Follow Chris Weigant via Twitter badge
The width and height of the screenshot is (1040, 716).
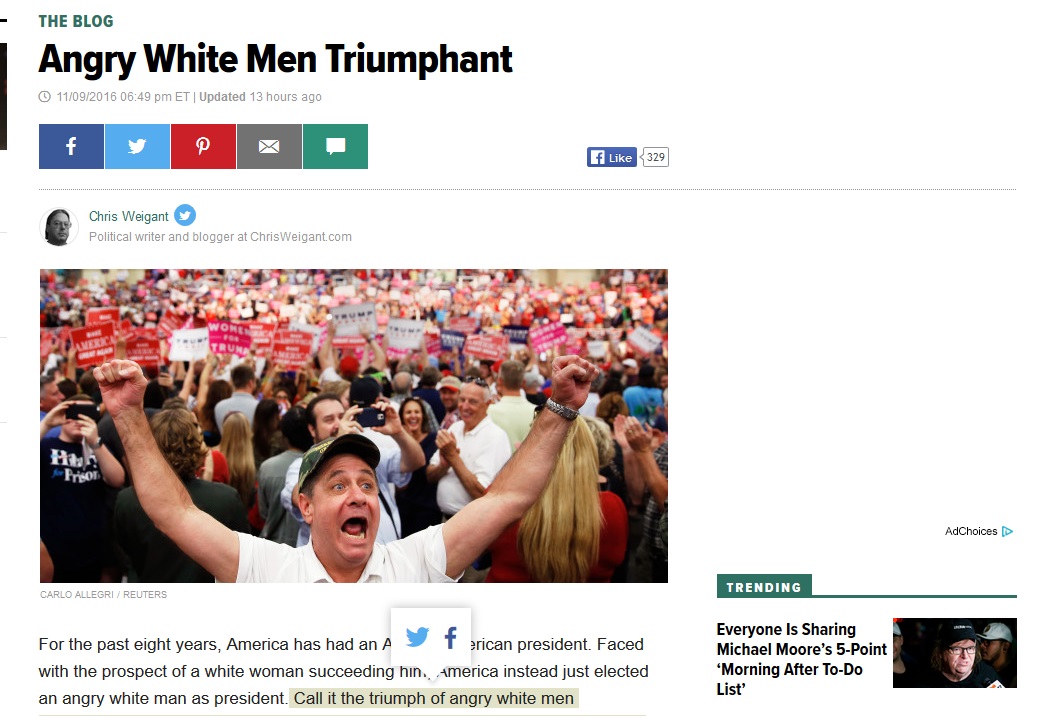coord(185,215)
